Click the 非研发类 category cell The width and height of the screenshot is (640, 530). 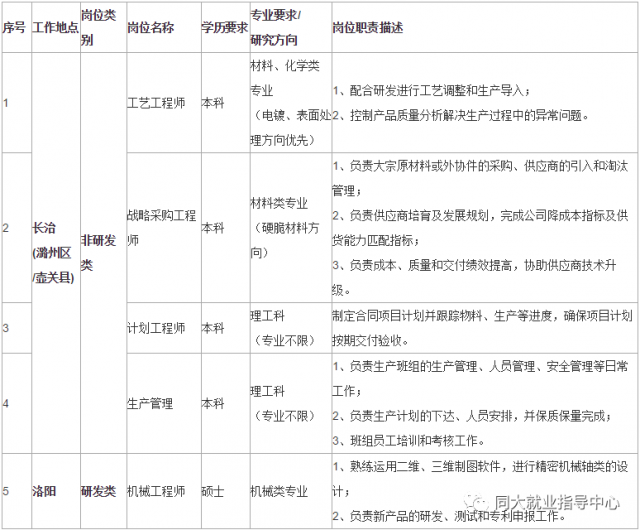(x=100, y=253)
